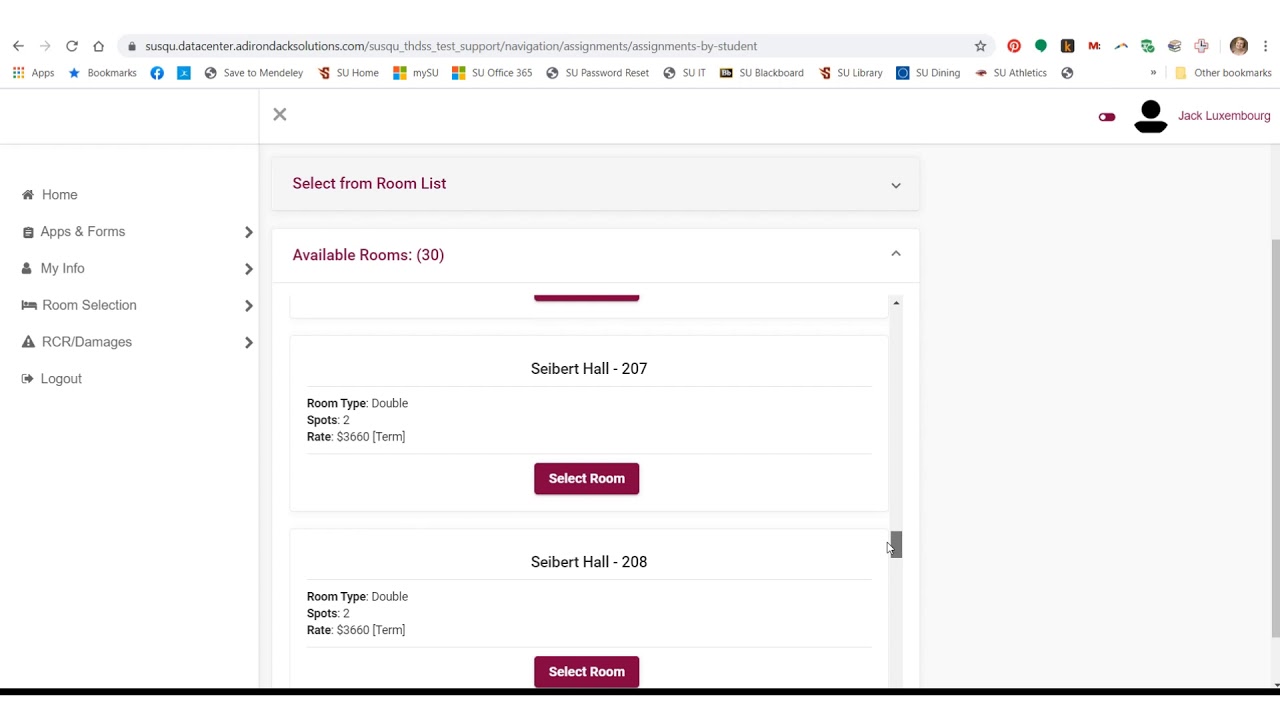
Task: Open the Apps grid shortcut
Action: (x=33, y=73)
